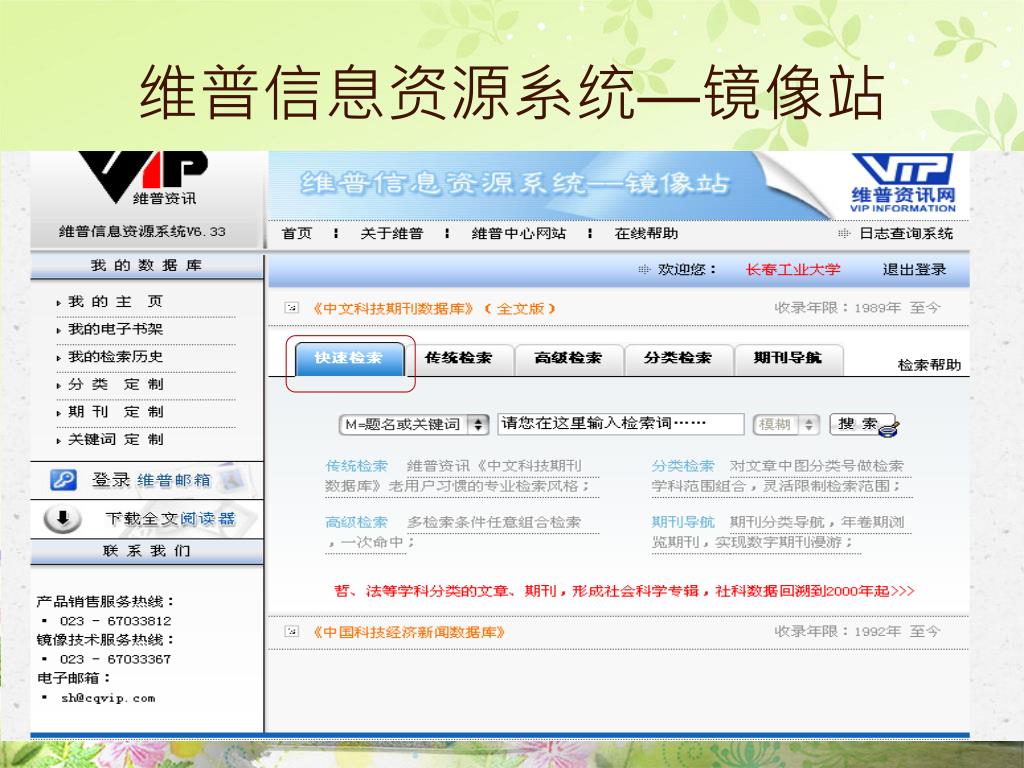The height and width of the screenshot is (768, 1024).
Task: Switch to the 高级检索 tab
Action: tap(568, 358)
